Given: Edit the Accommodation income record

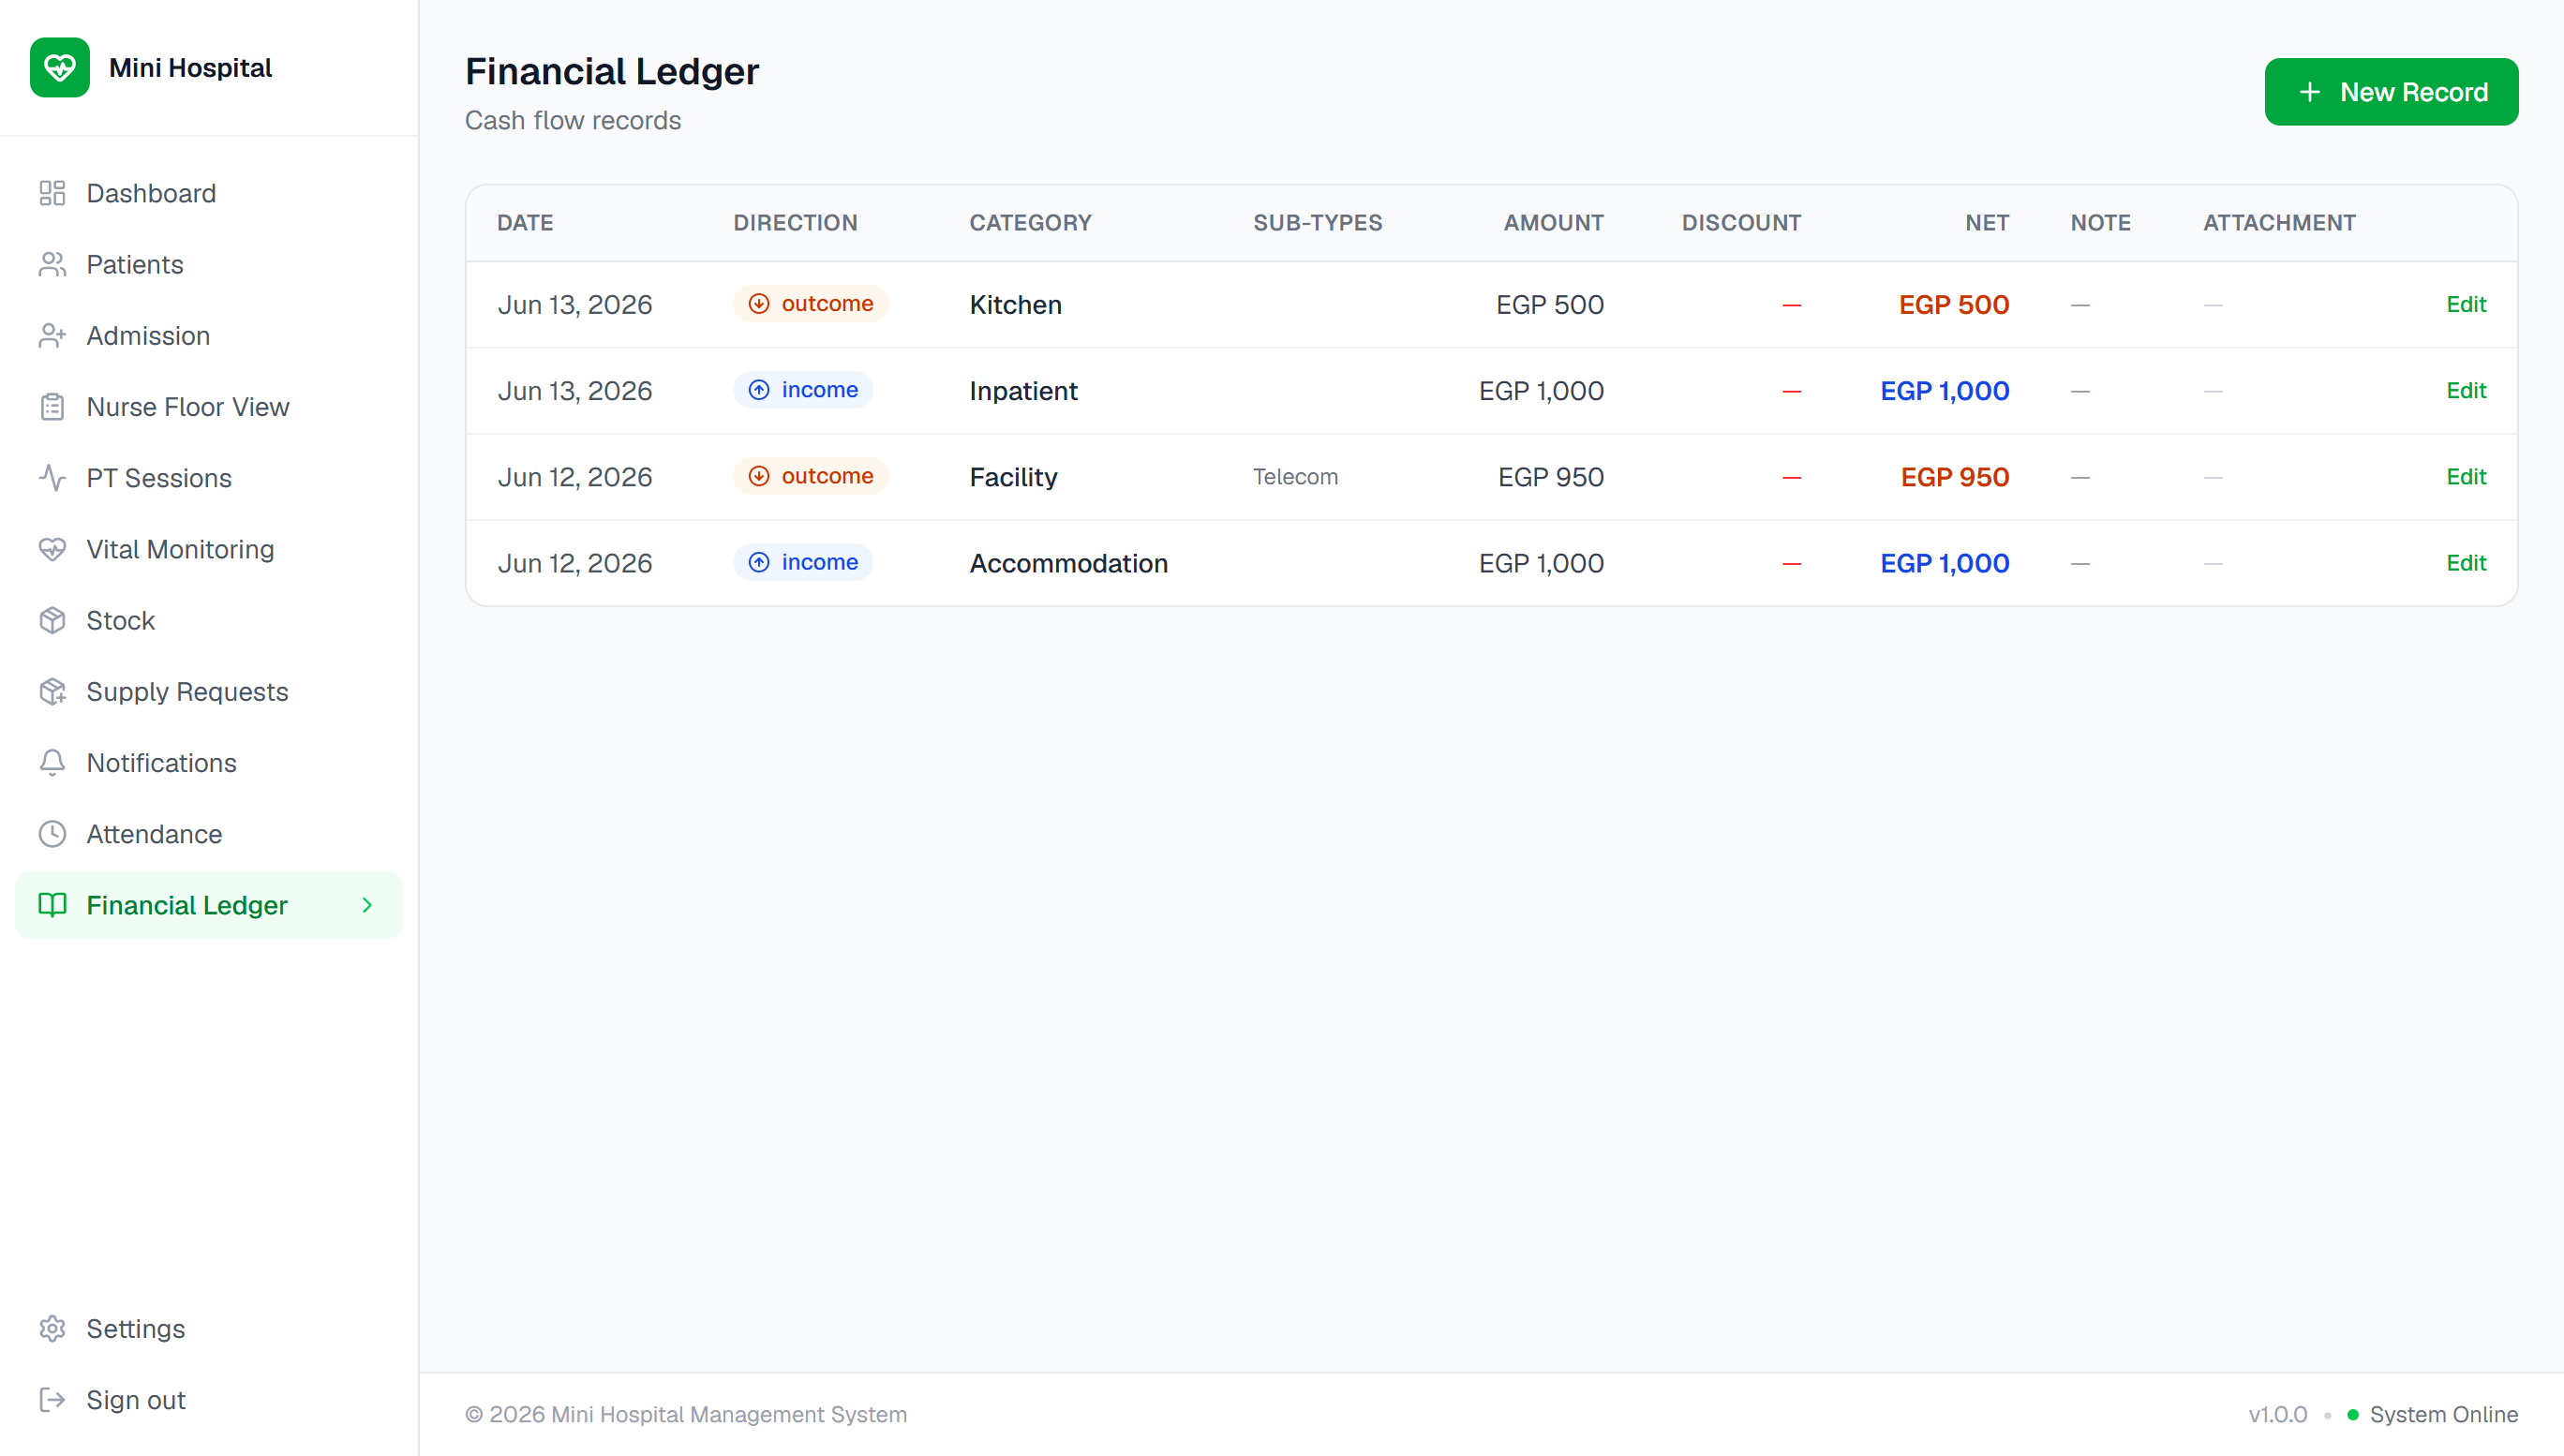Looking at the screenshot, I should pos(2466,563).
